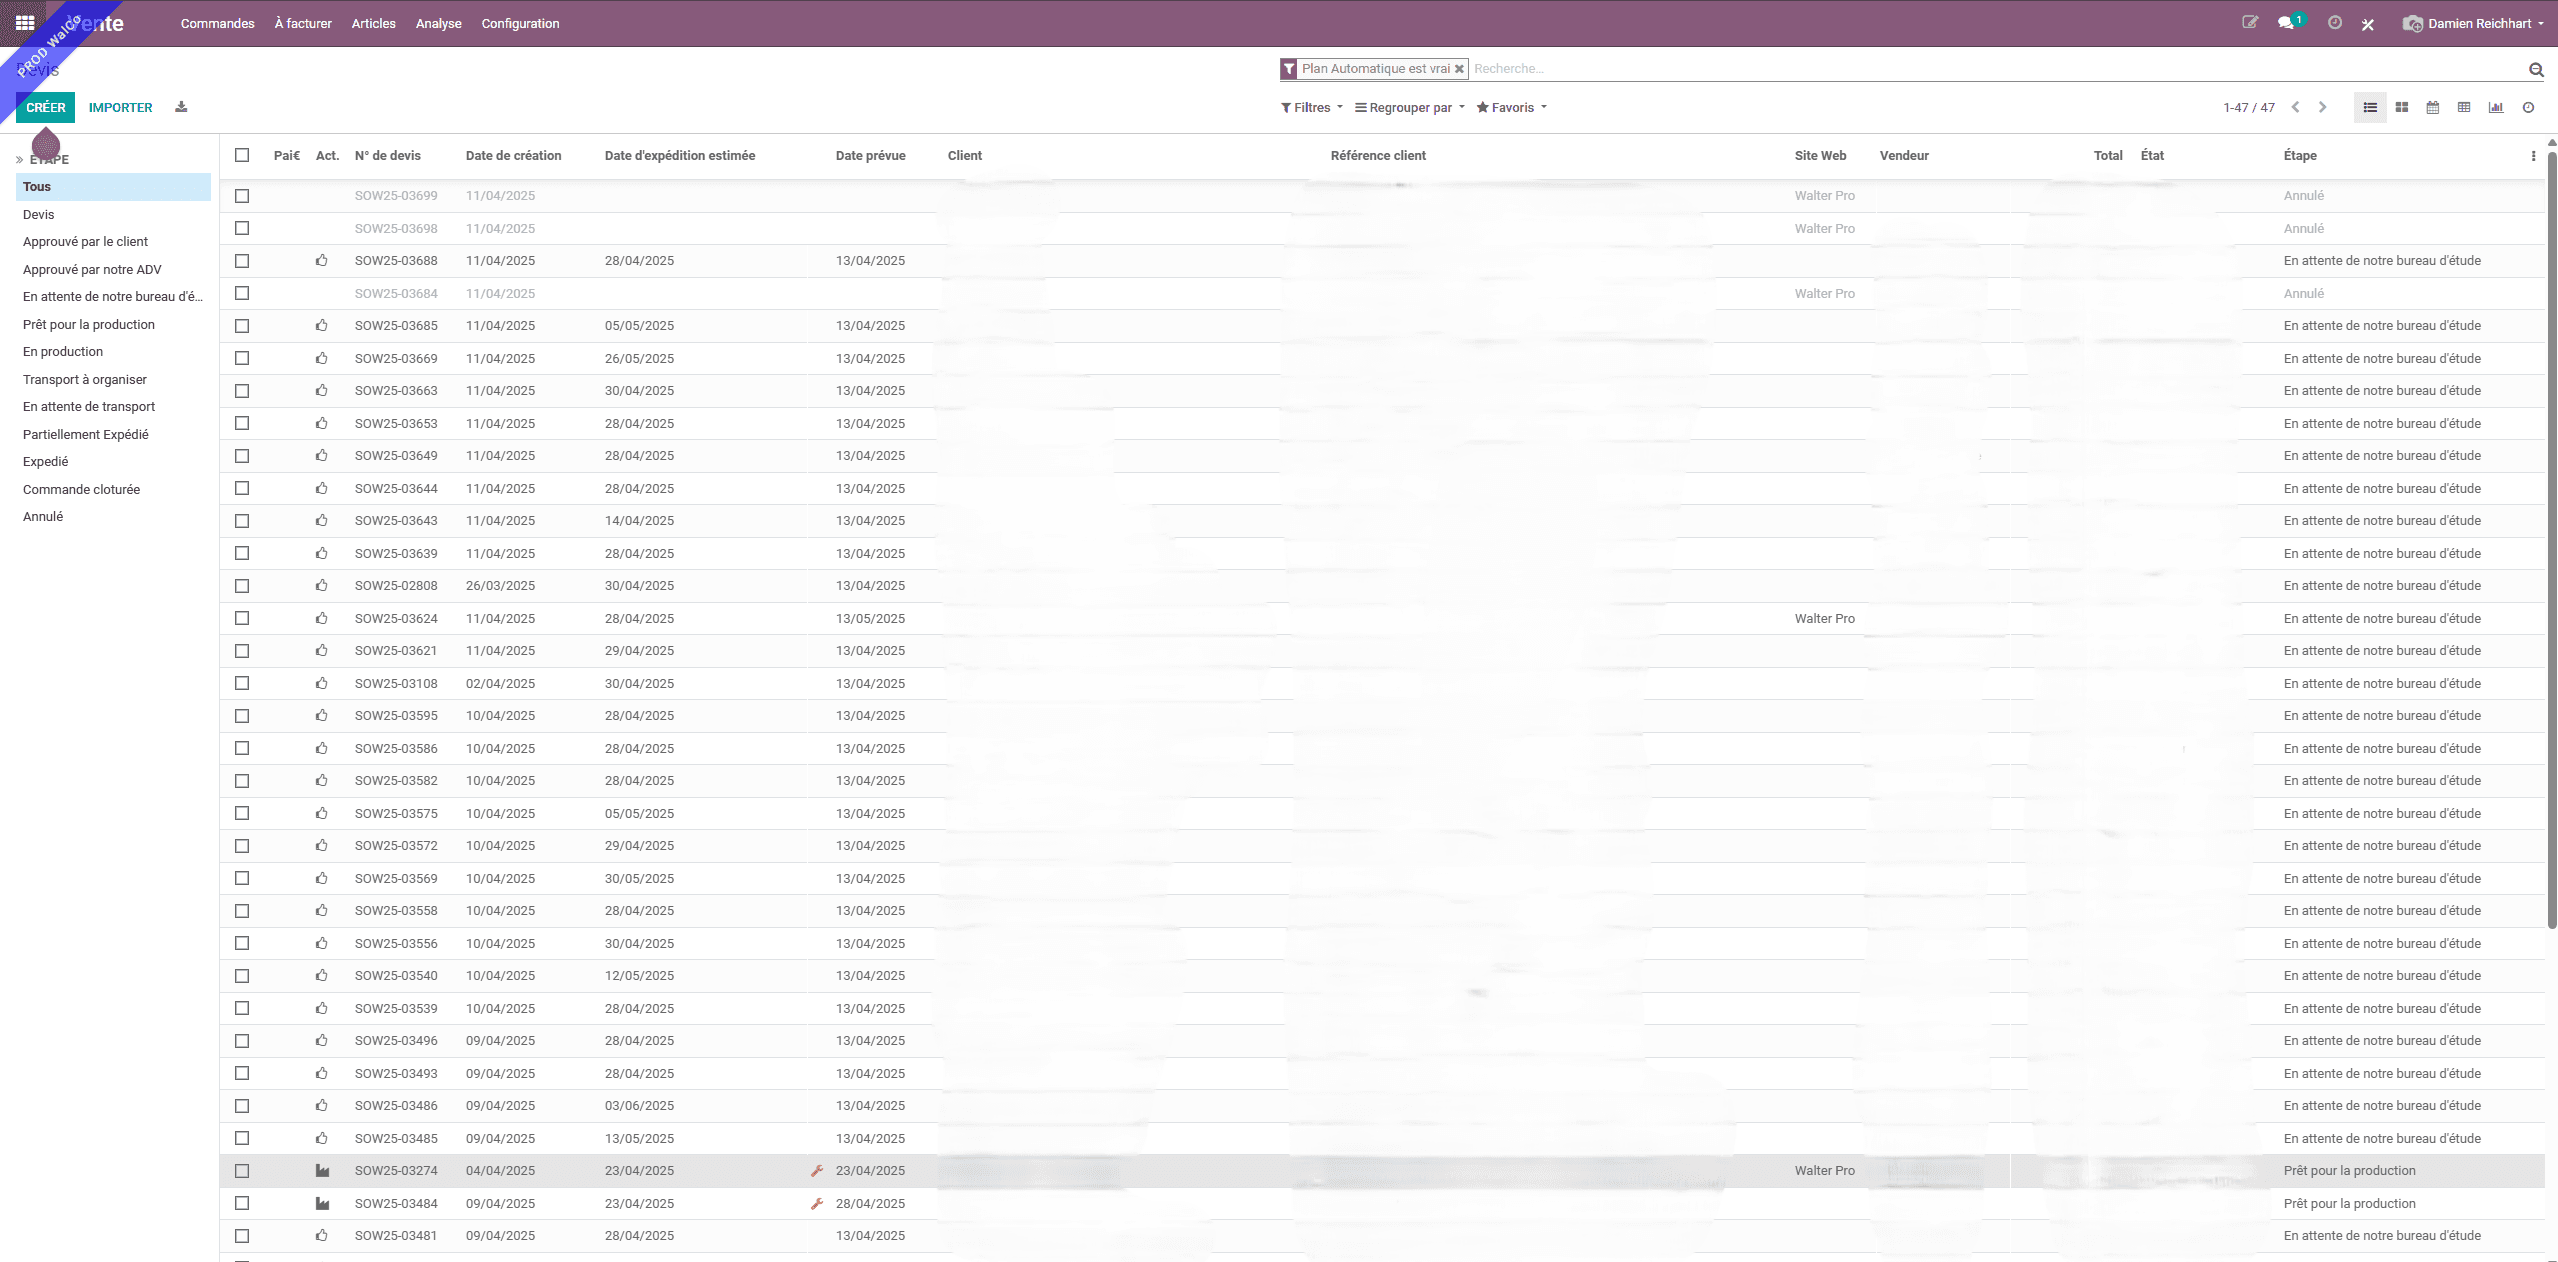The height and width of the screenshot is (1262, 2558).
Task: Sort by Date de création column header
Action: (x=513, y=155)
